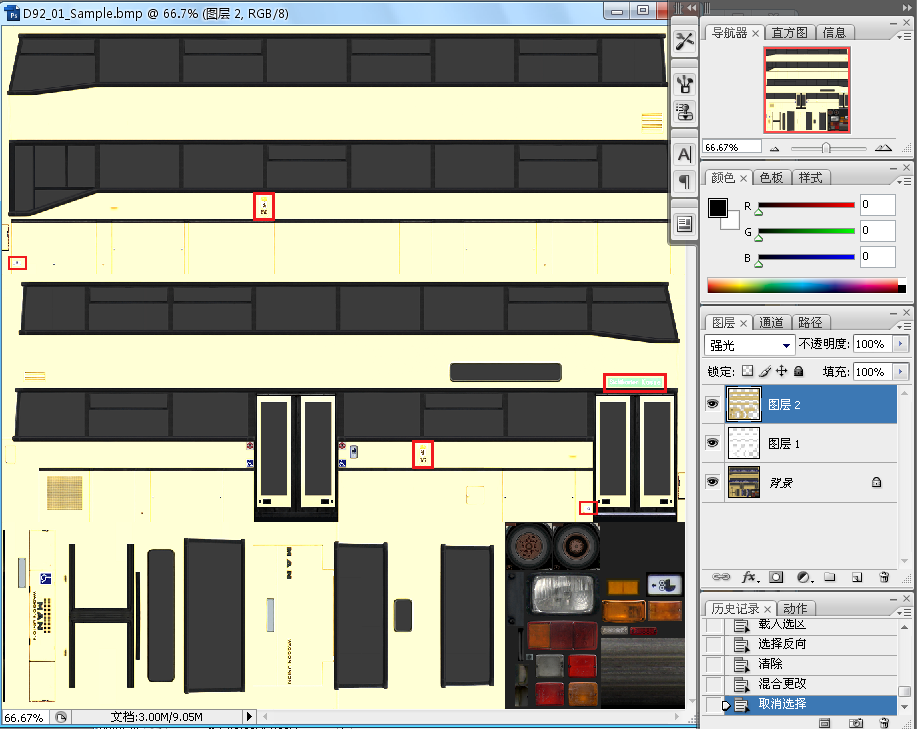Screen dimensions: 917x729
Task: Open the History panel options menu
Action: click(x=903, y=612)
